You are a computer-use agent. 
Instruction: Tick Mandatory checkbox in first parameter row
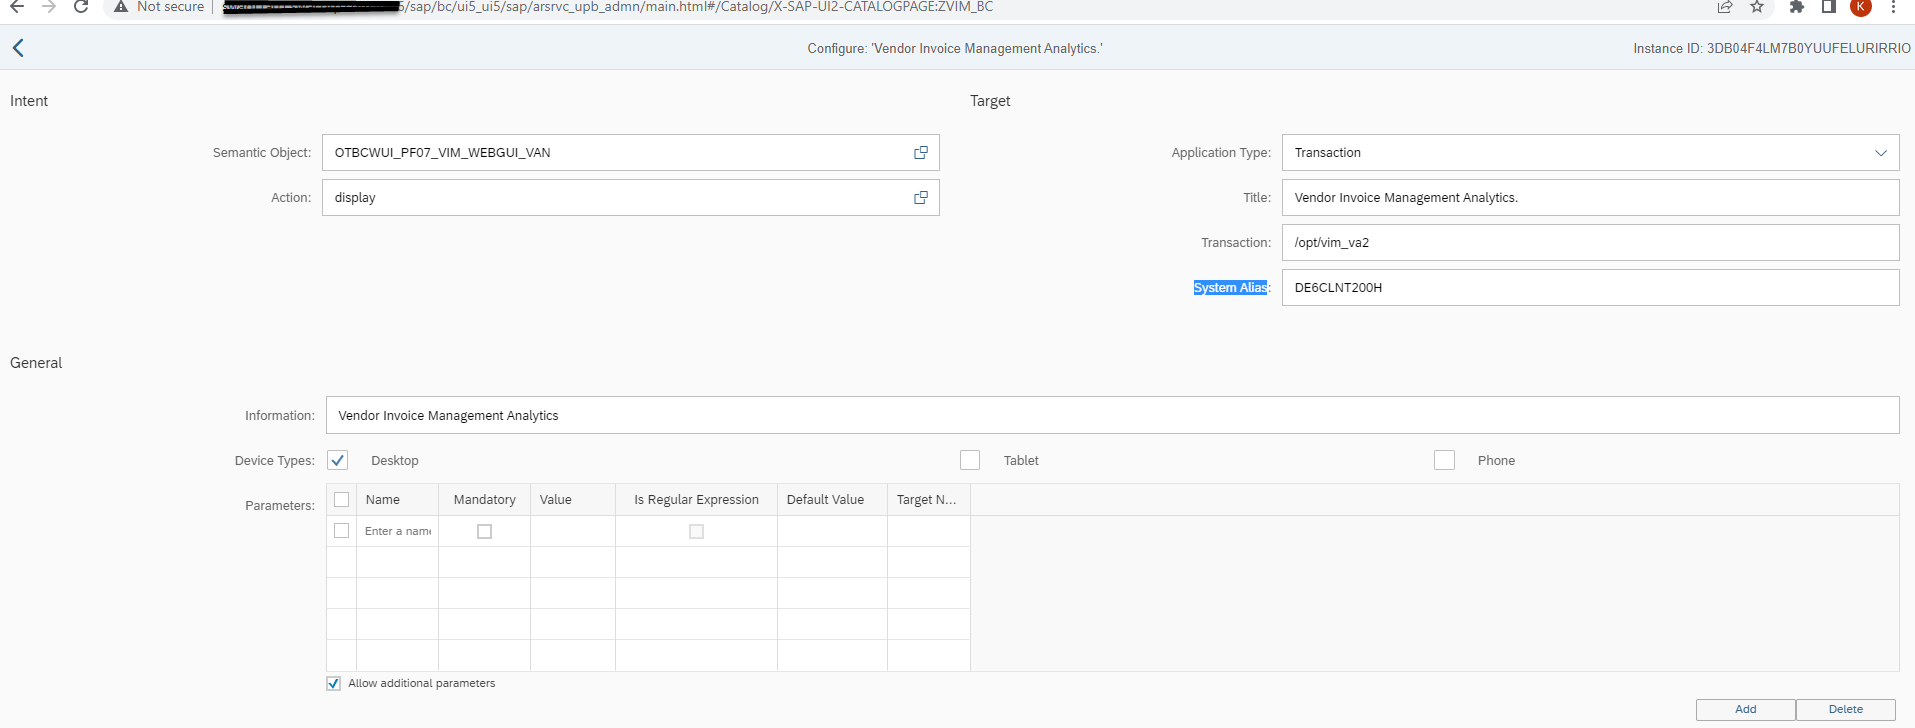pyautogui.click(x=485, y=532)
